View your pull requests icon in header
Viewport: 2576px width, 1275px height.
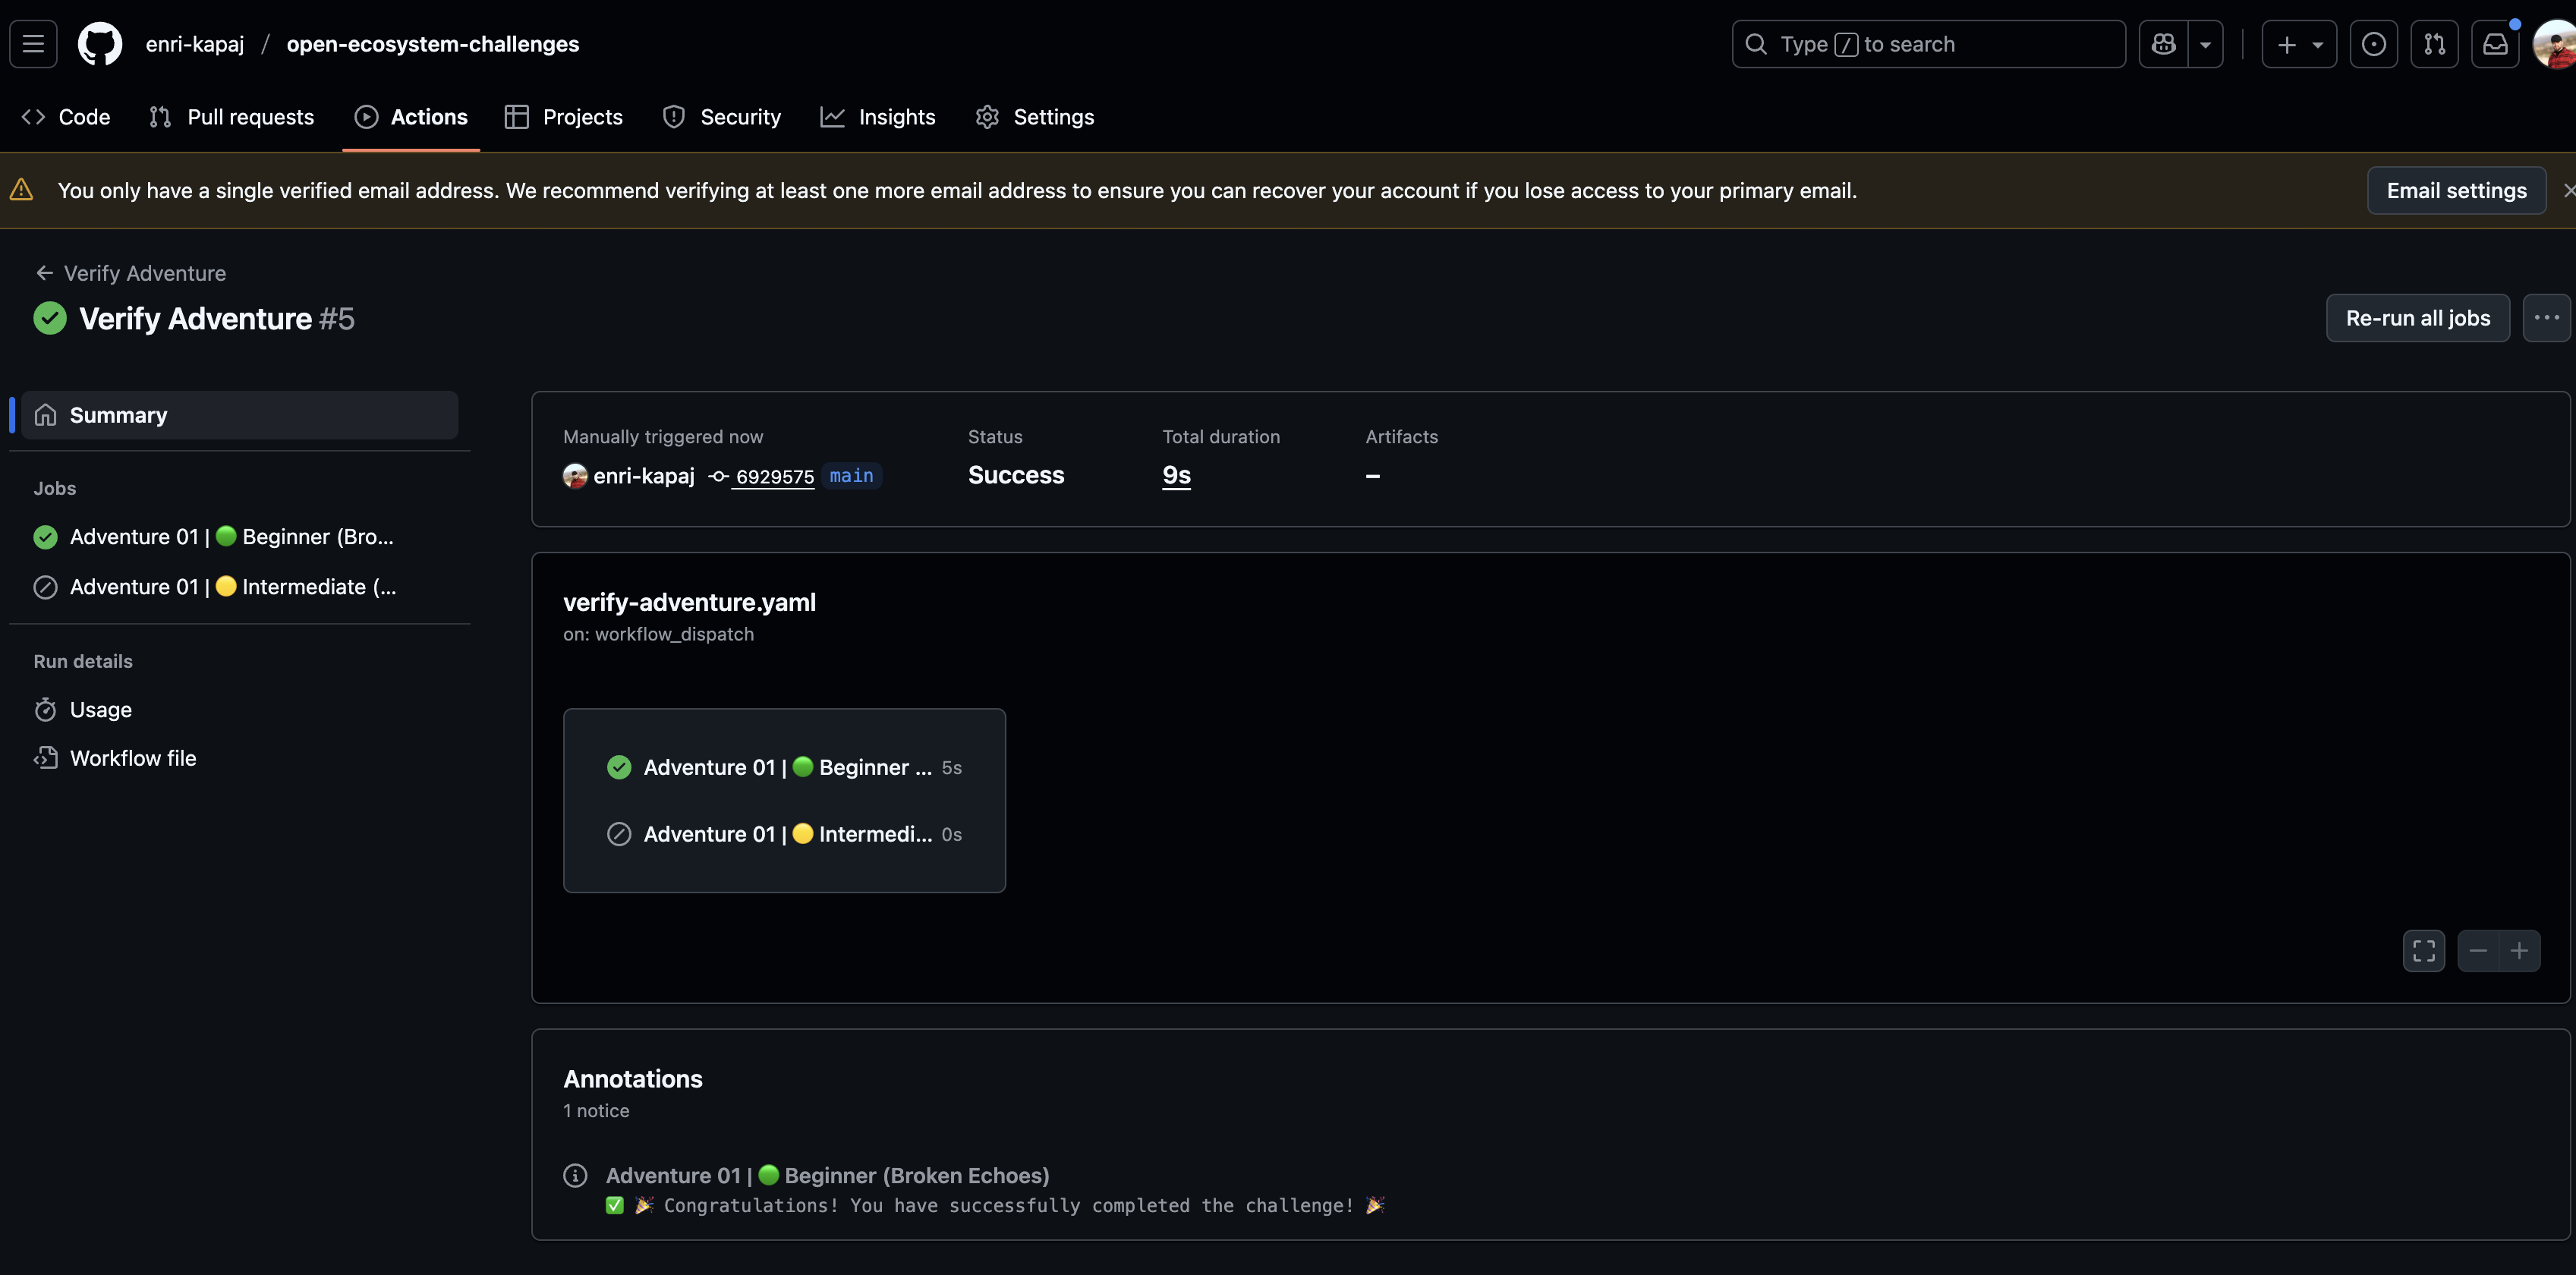(x=2434, y=44)
